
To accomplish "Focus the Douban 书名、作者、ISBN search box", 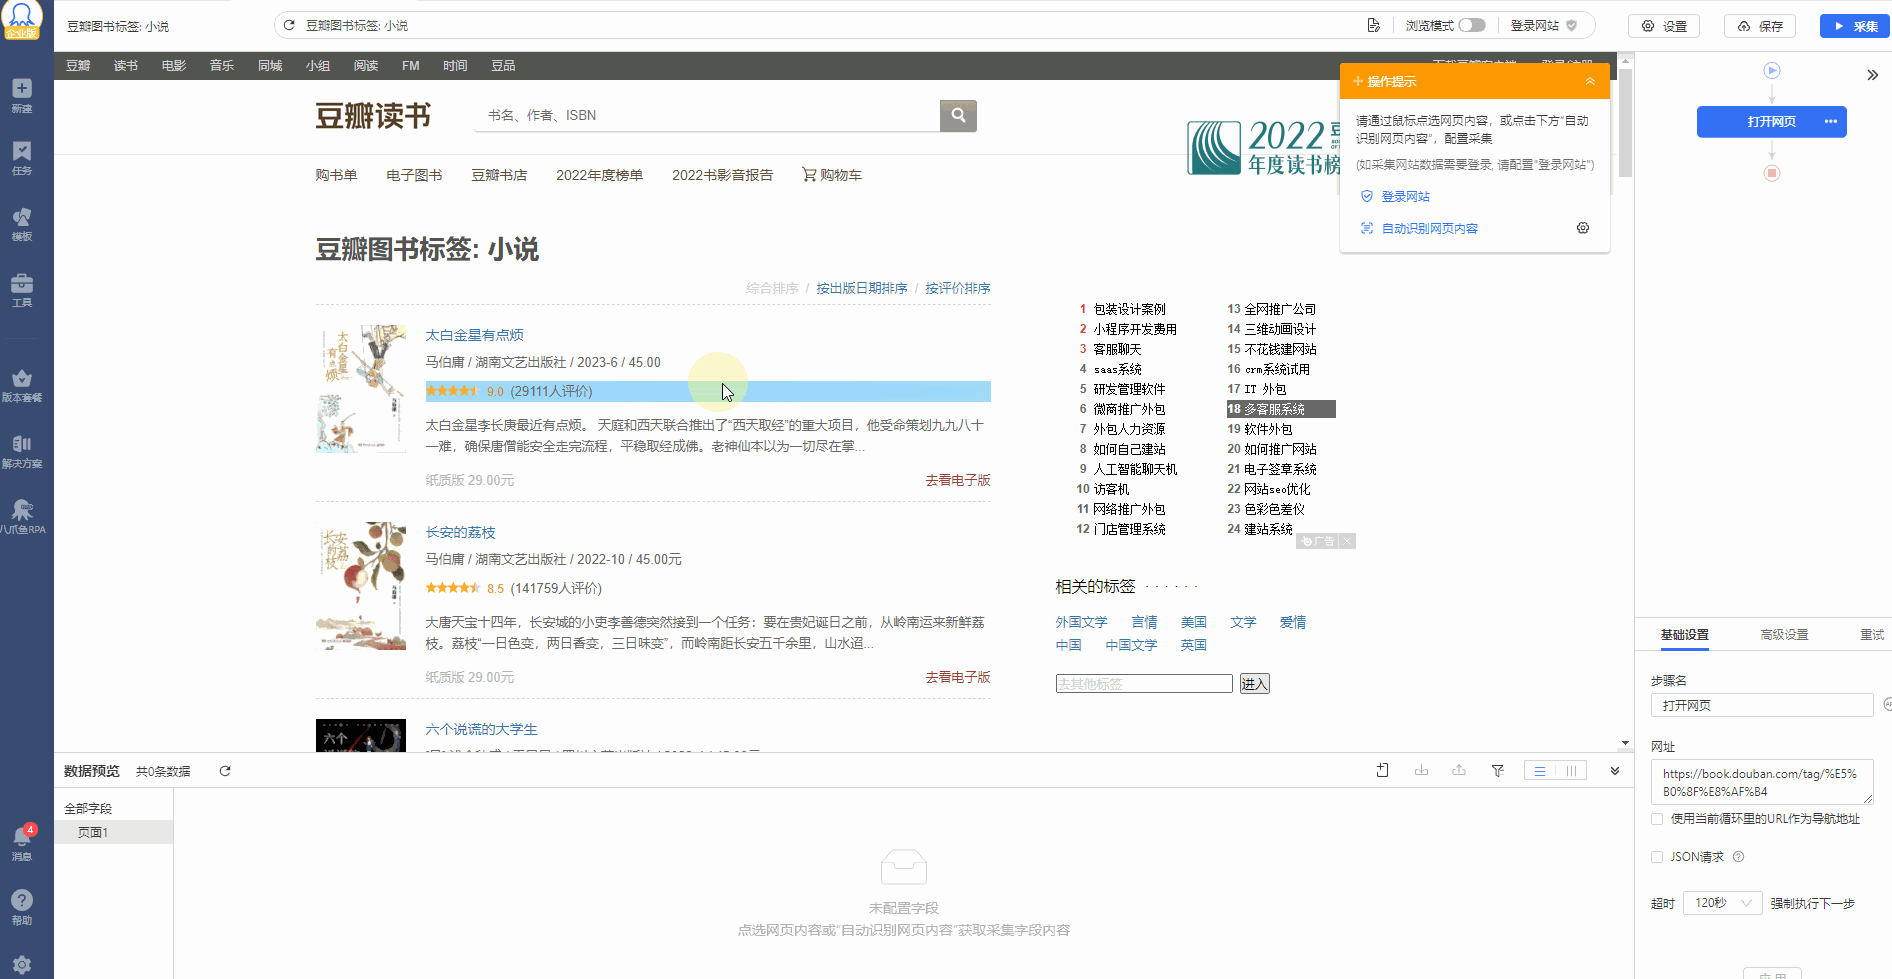I will (x=708, y=115).
